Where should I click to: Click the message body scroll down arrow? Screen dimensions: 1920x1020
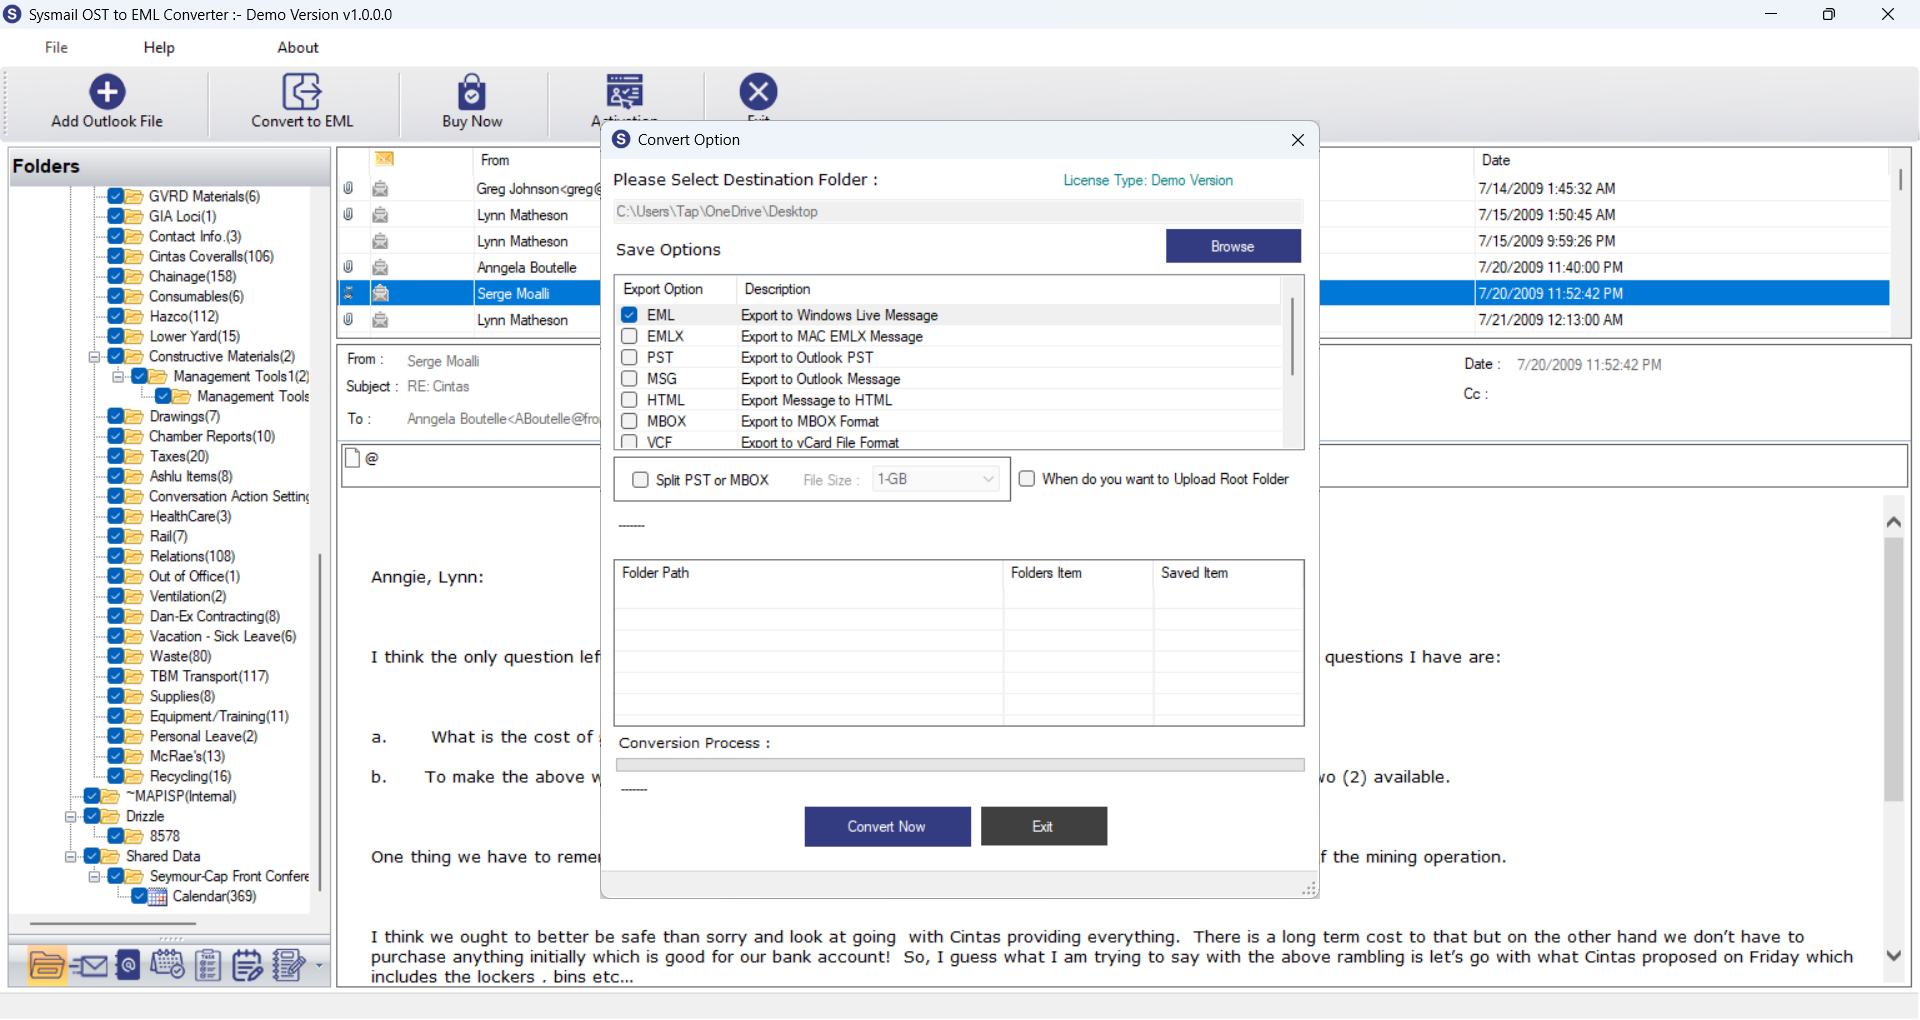pyautogui.click(x=1893, y=956)
